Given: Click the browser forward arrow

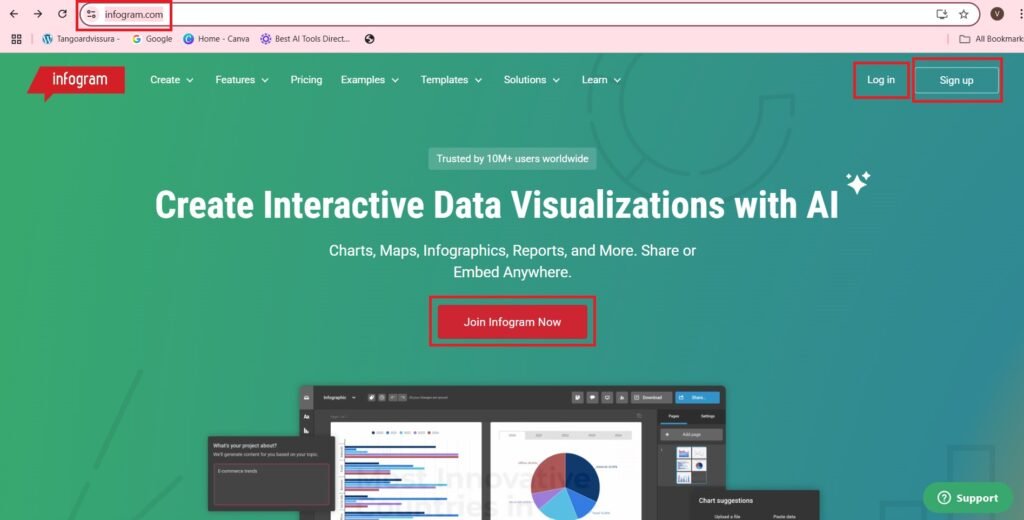Looking at the screenshot, I should 38,14.
